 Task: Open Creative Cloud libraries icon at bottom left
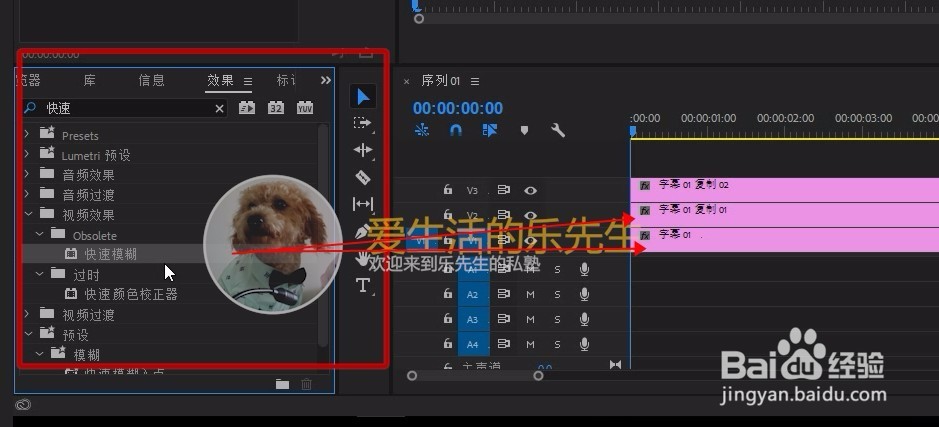point(23,405)
